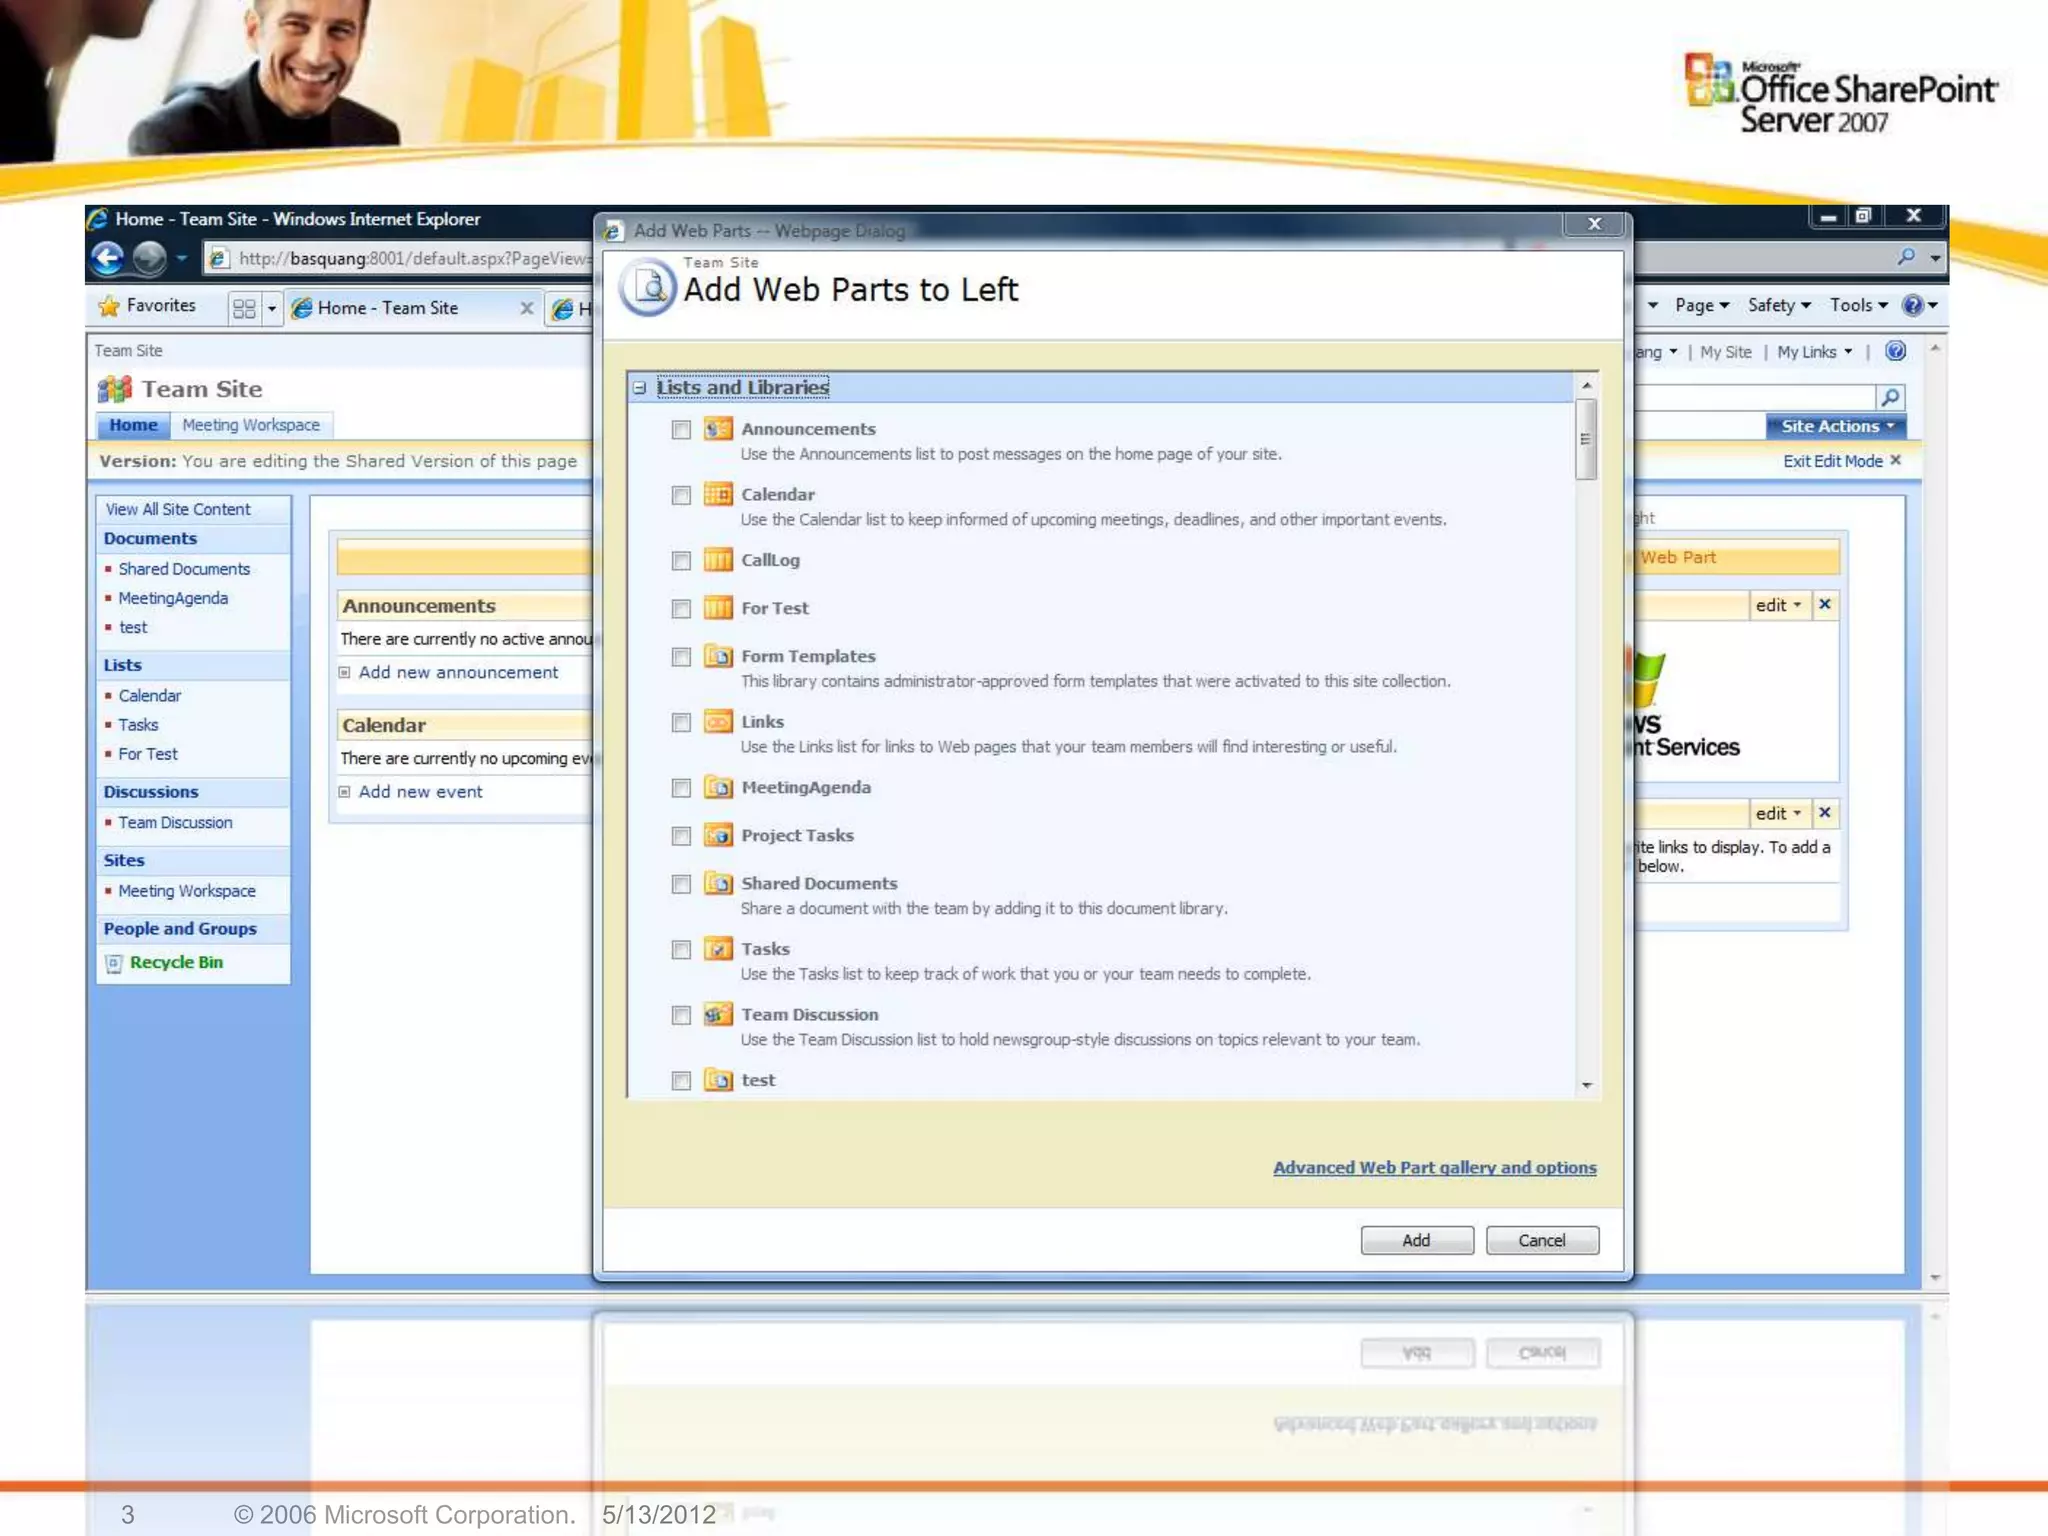Collapse the Lists and Libraries section
Image resolution: width=2048 pixels, height=1536 pixels.
[x=640, y=388]
